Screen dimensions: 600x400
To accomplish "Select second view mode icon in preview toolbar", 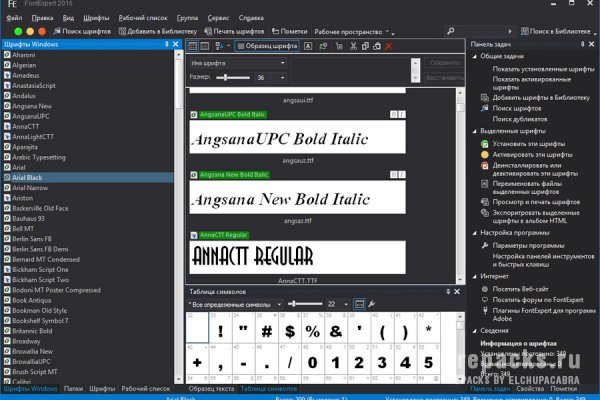I will [x=205, y=46].
